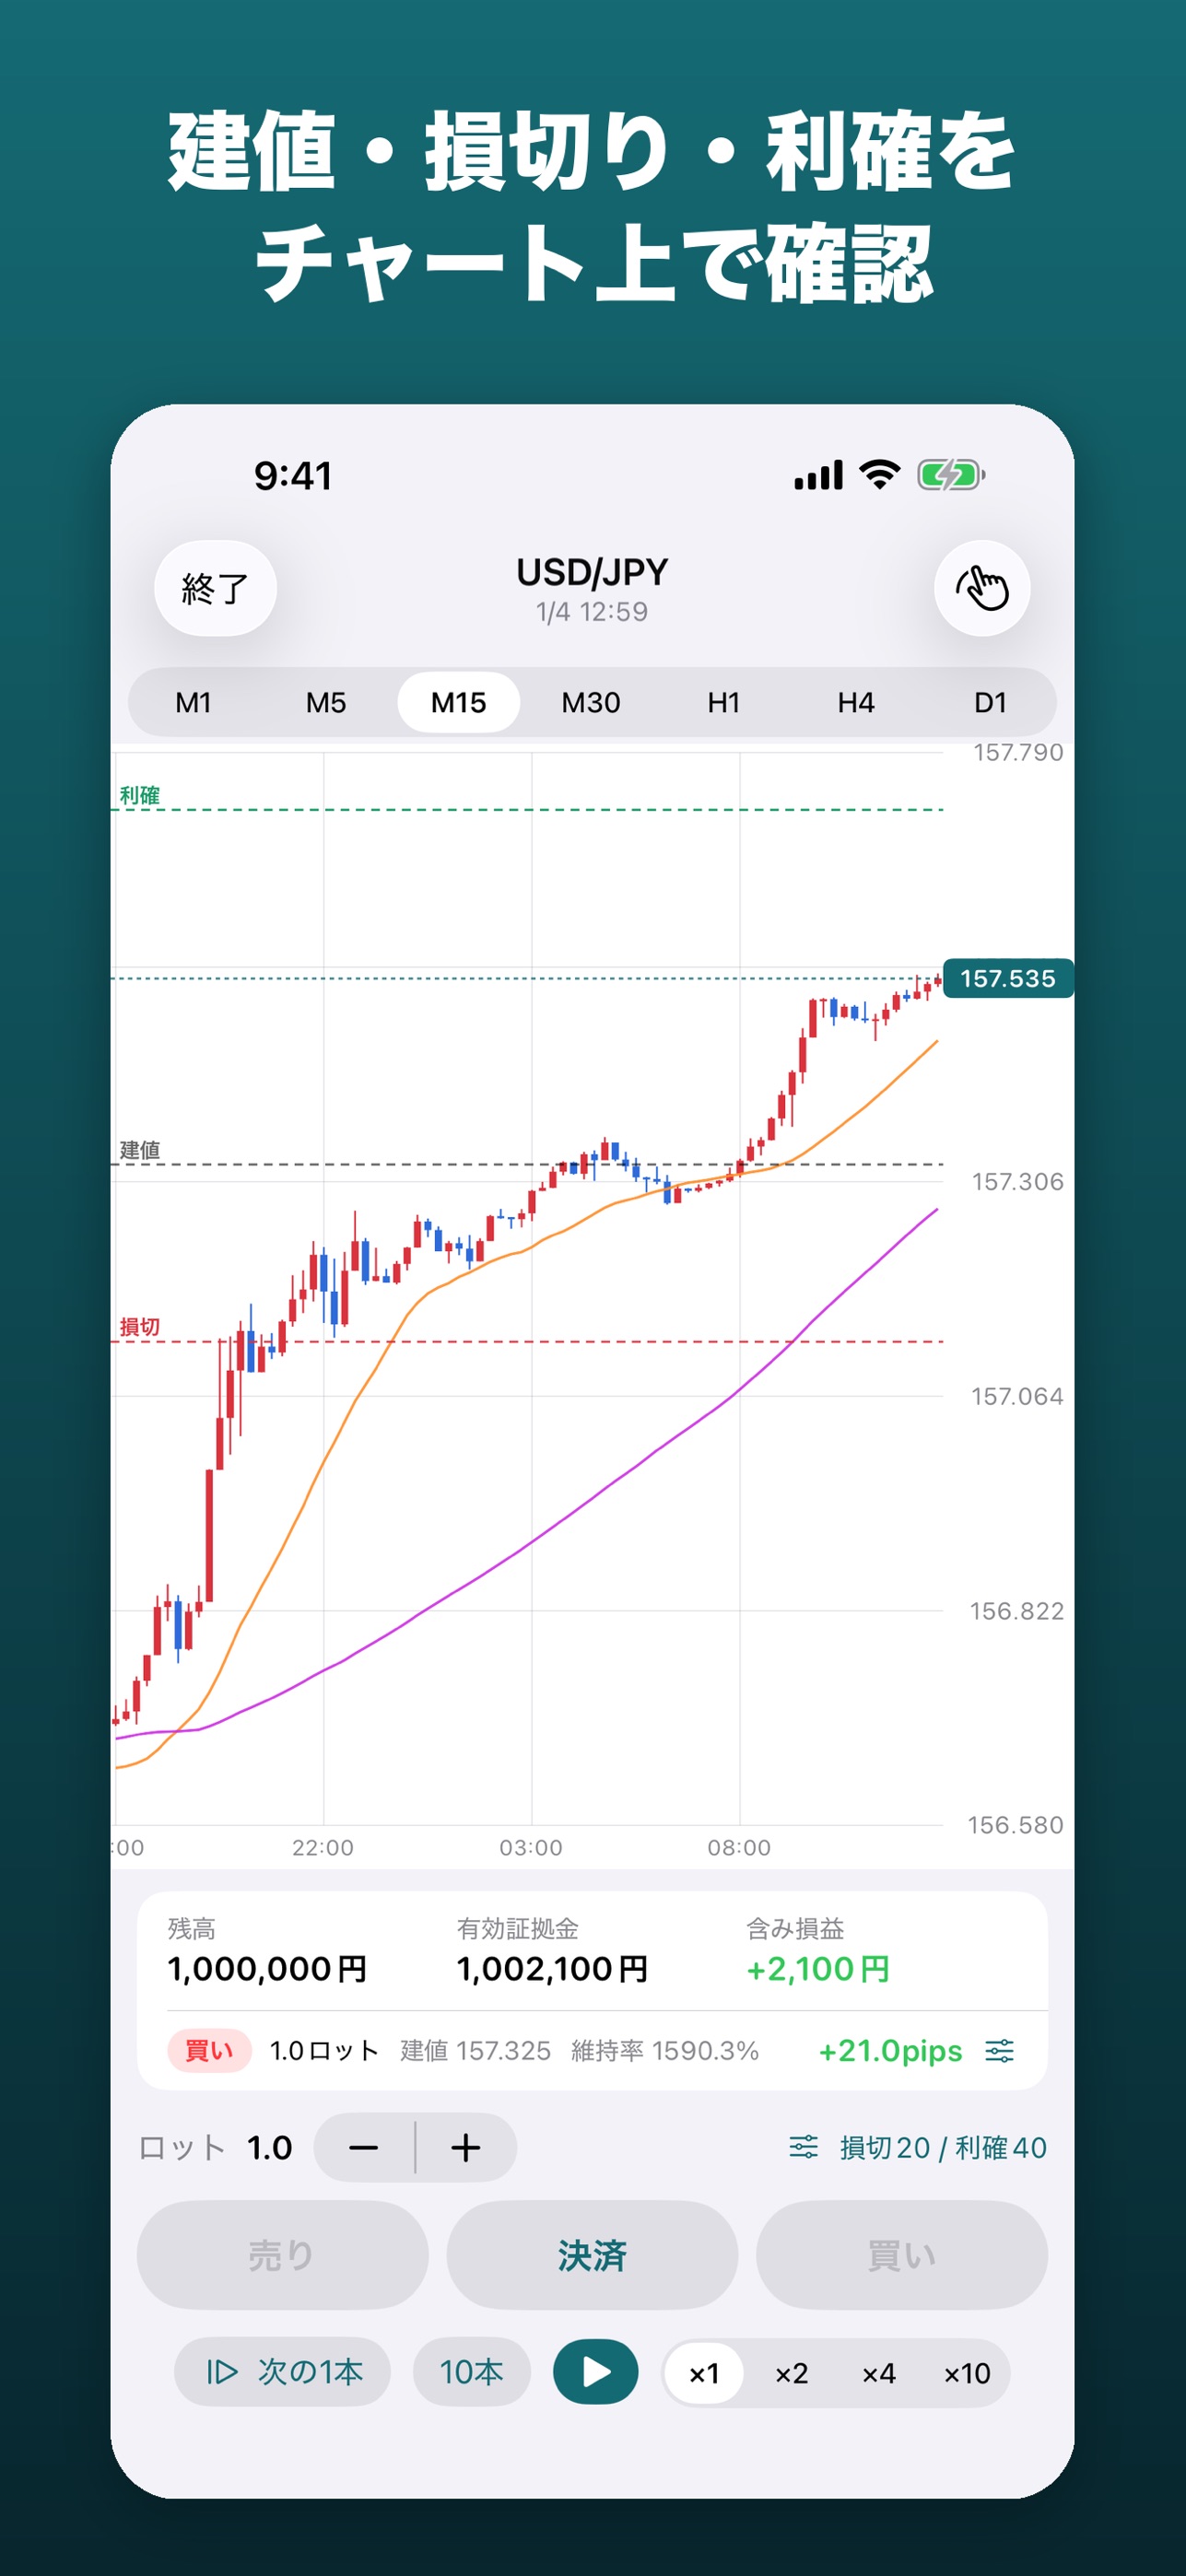Screen dimensions: 1186x2576
Task: Tap the 買い position badge
Action: coord(209,2051)
